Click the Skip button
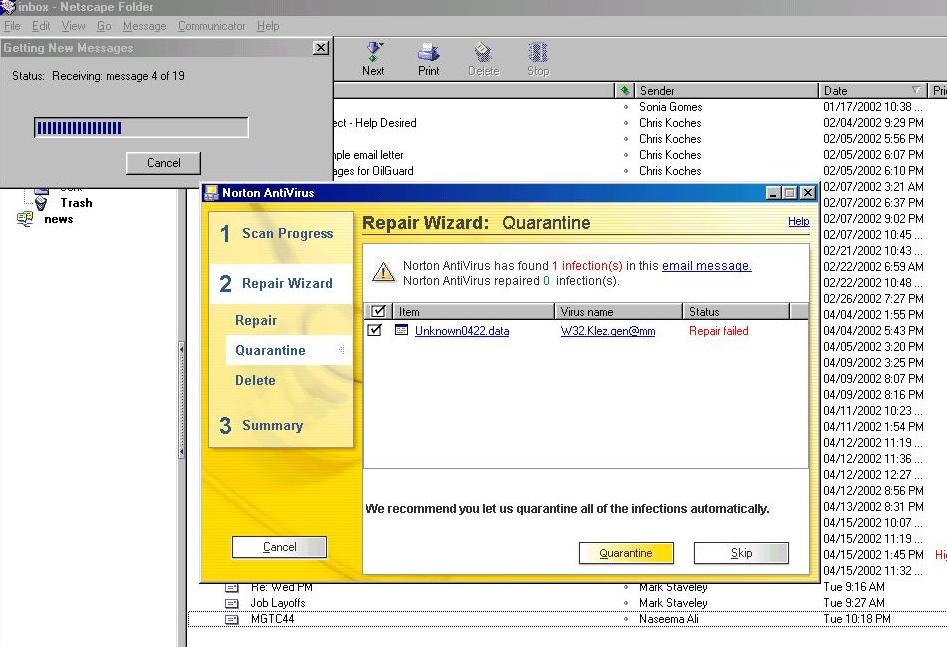 741,553
